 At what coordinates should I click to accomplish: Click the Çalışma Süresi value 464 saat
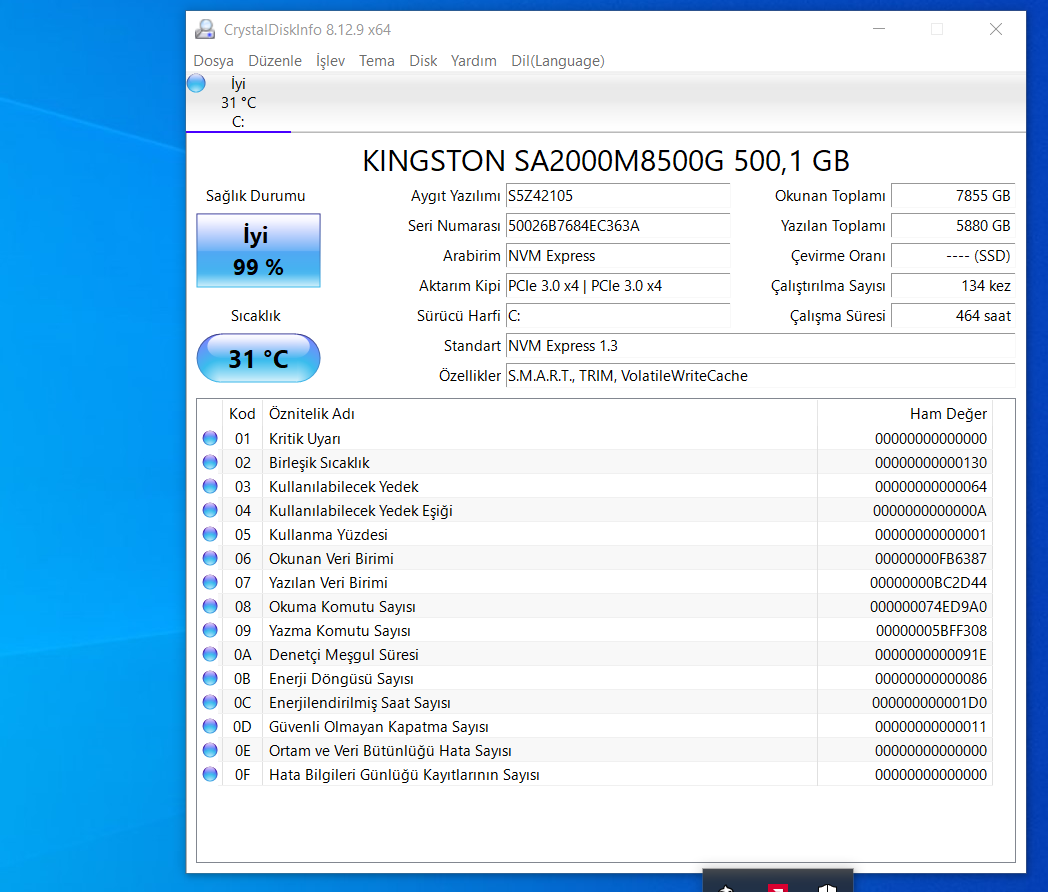(x=953, y=316)
